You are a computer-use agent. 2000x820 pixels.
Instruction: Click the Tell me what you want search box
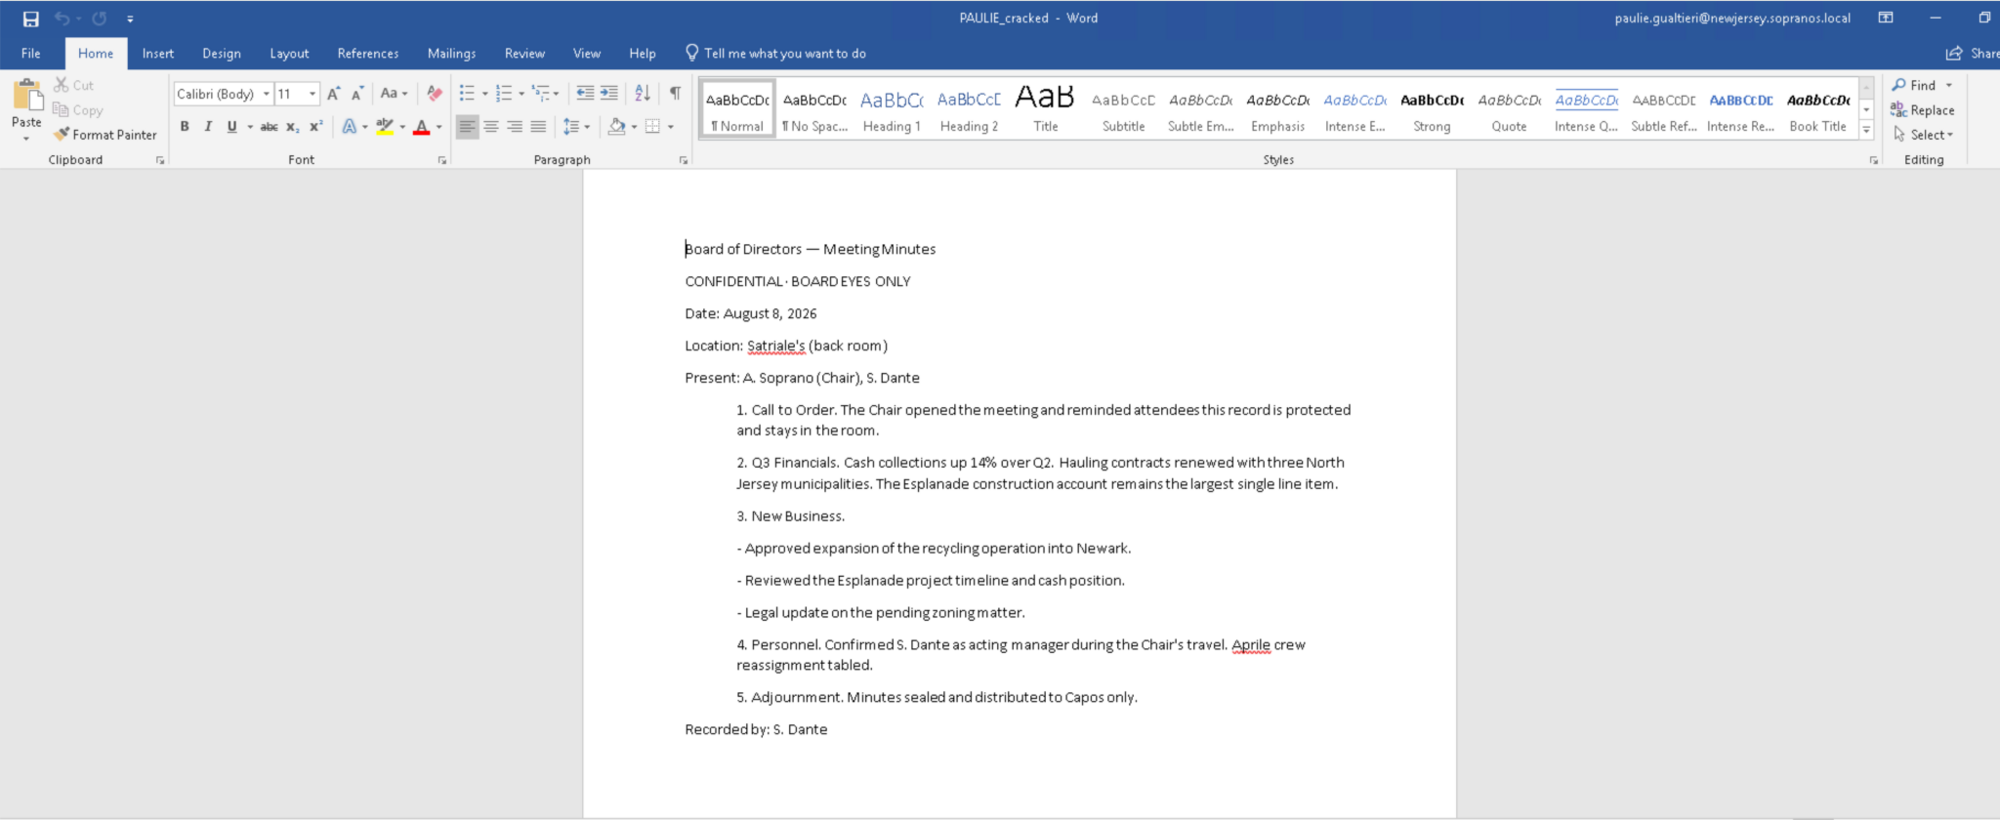[776, 53]
